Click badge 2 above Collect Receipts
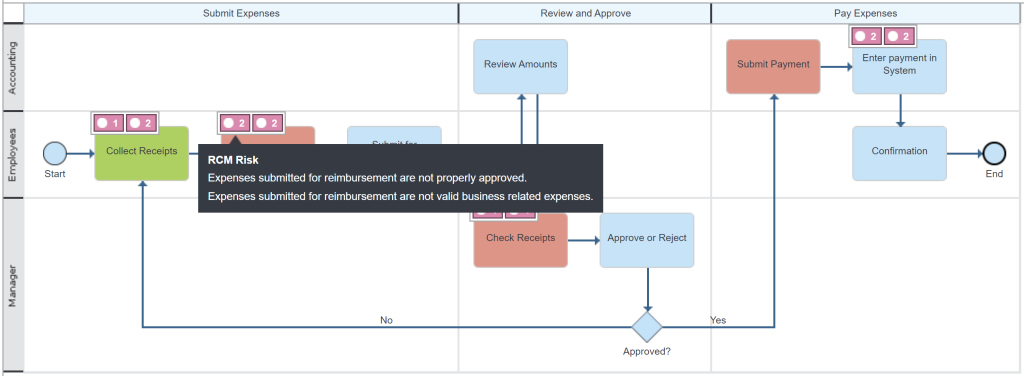1024x376 pixels. [x=140, y=123]
